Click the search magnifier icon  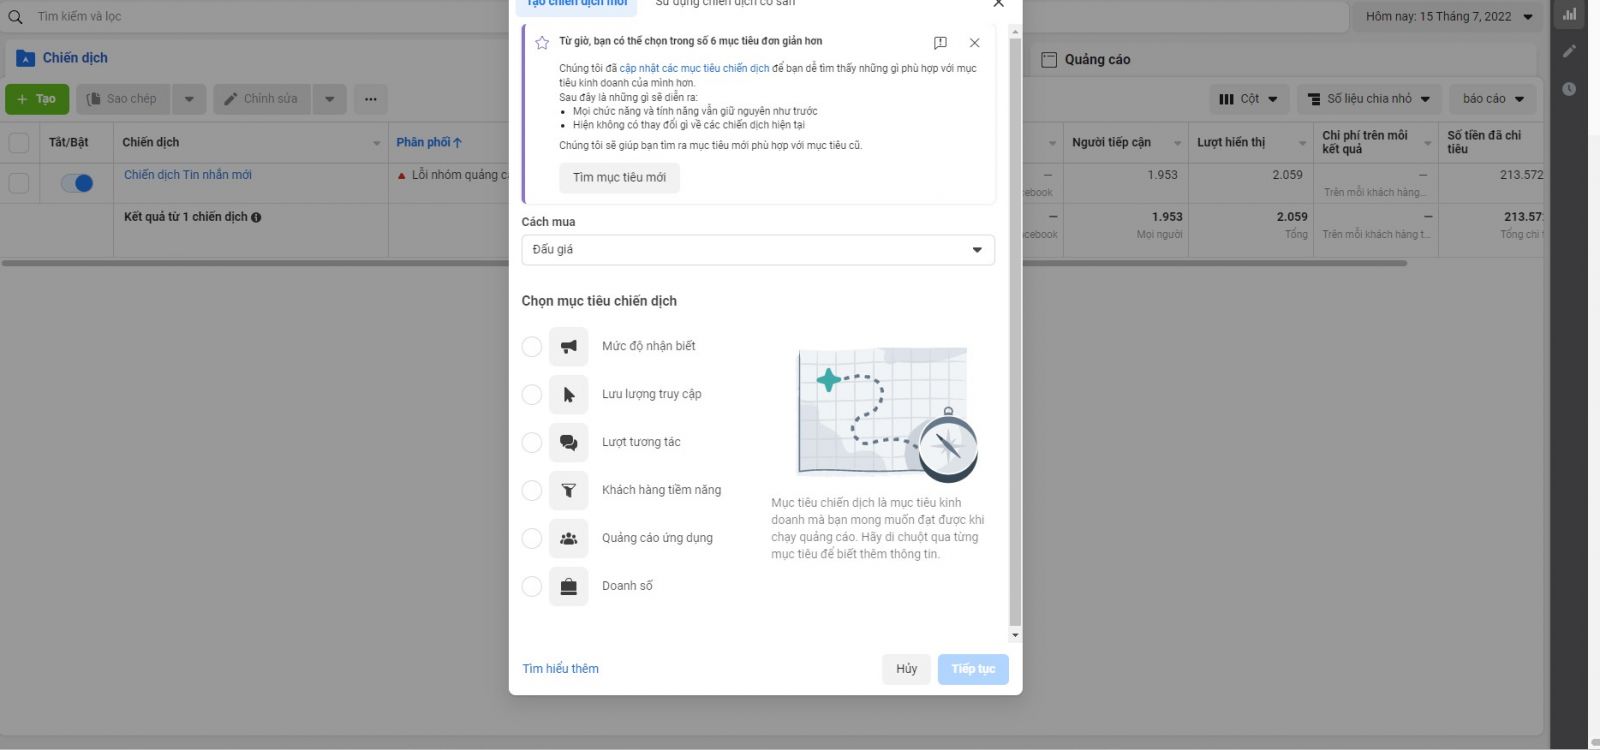[x=15, y=17]
